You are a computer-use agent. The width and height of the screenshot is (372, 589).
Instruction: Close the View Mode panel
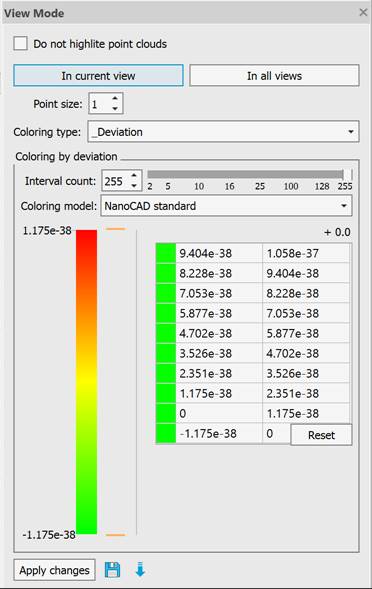click(363, 12)
